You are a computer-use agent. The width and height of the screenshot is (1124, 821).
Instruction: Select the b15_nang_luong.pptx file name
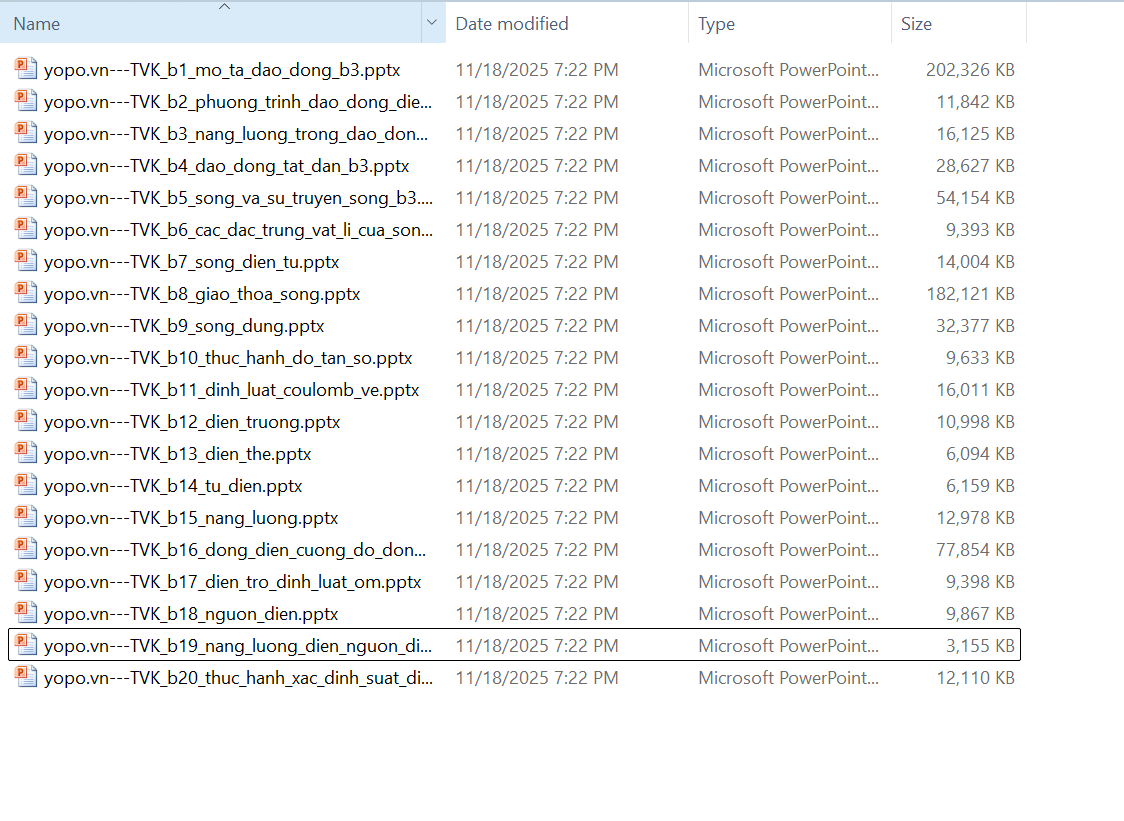click(x=191, y=518)
